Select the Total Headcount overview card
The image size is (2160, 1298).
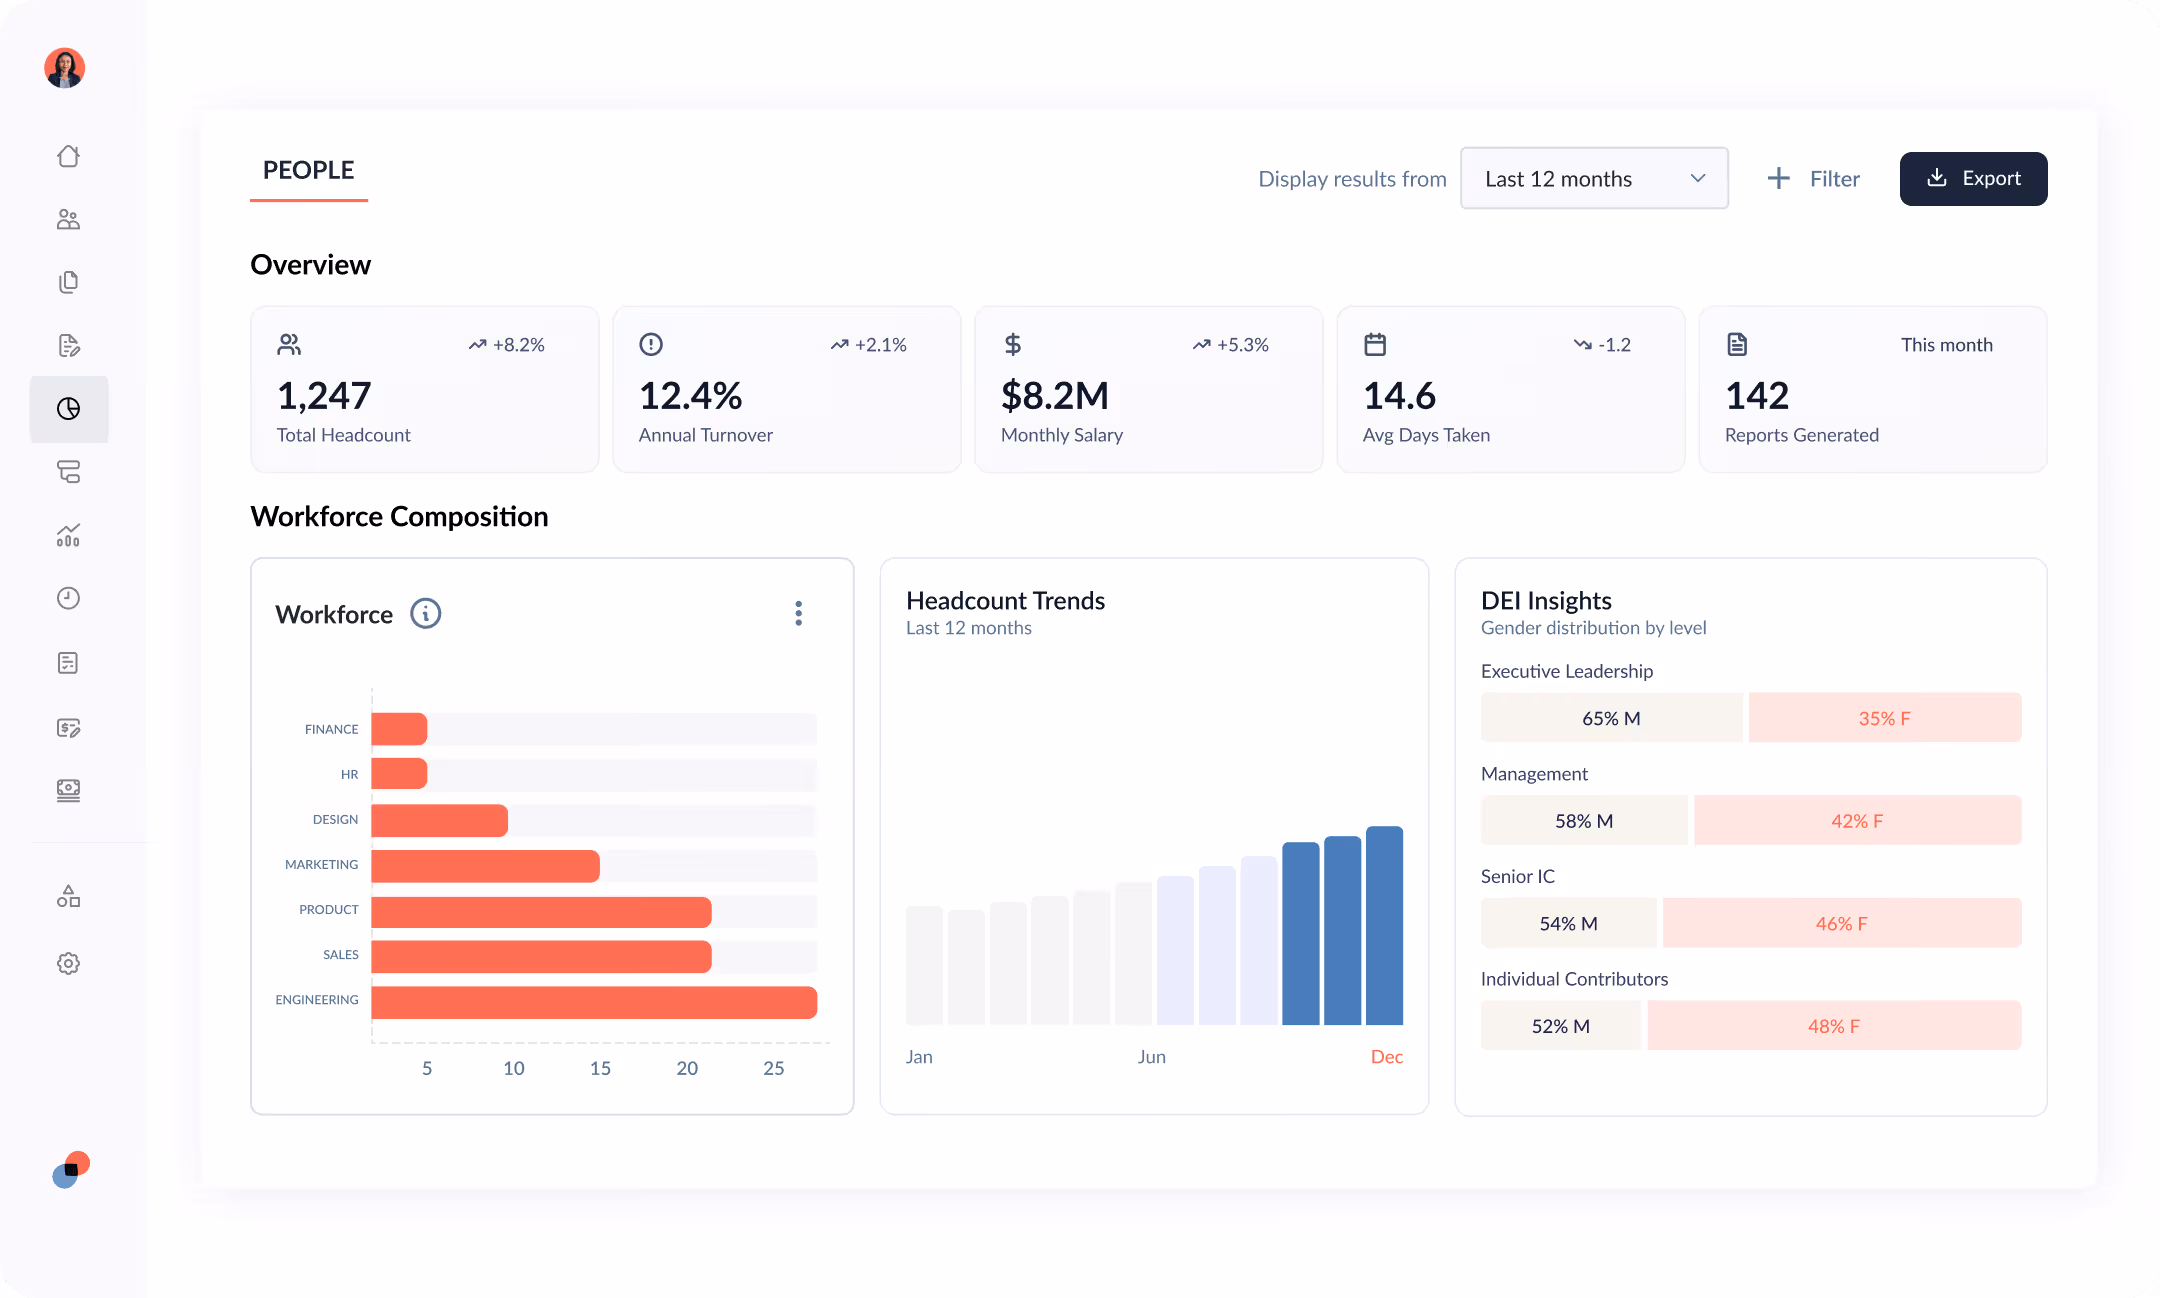(x=424, y=389)
